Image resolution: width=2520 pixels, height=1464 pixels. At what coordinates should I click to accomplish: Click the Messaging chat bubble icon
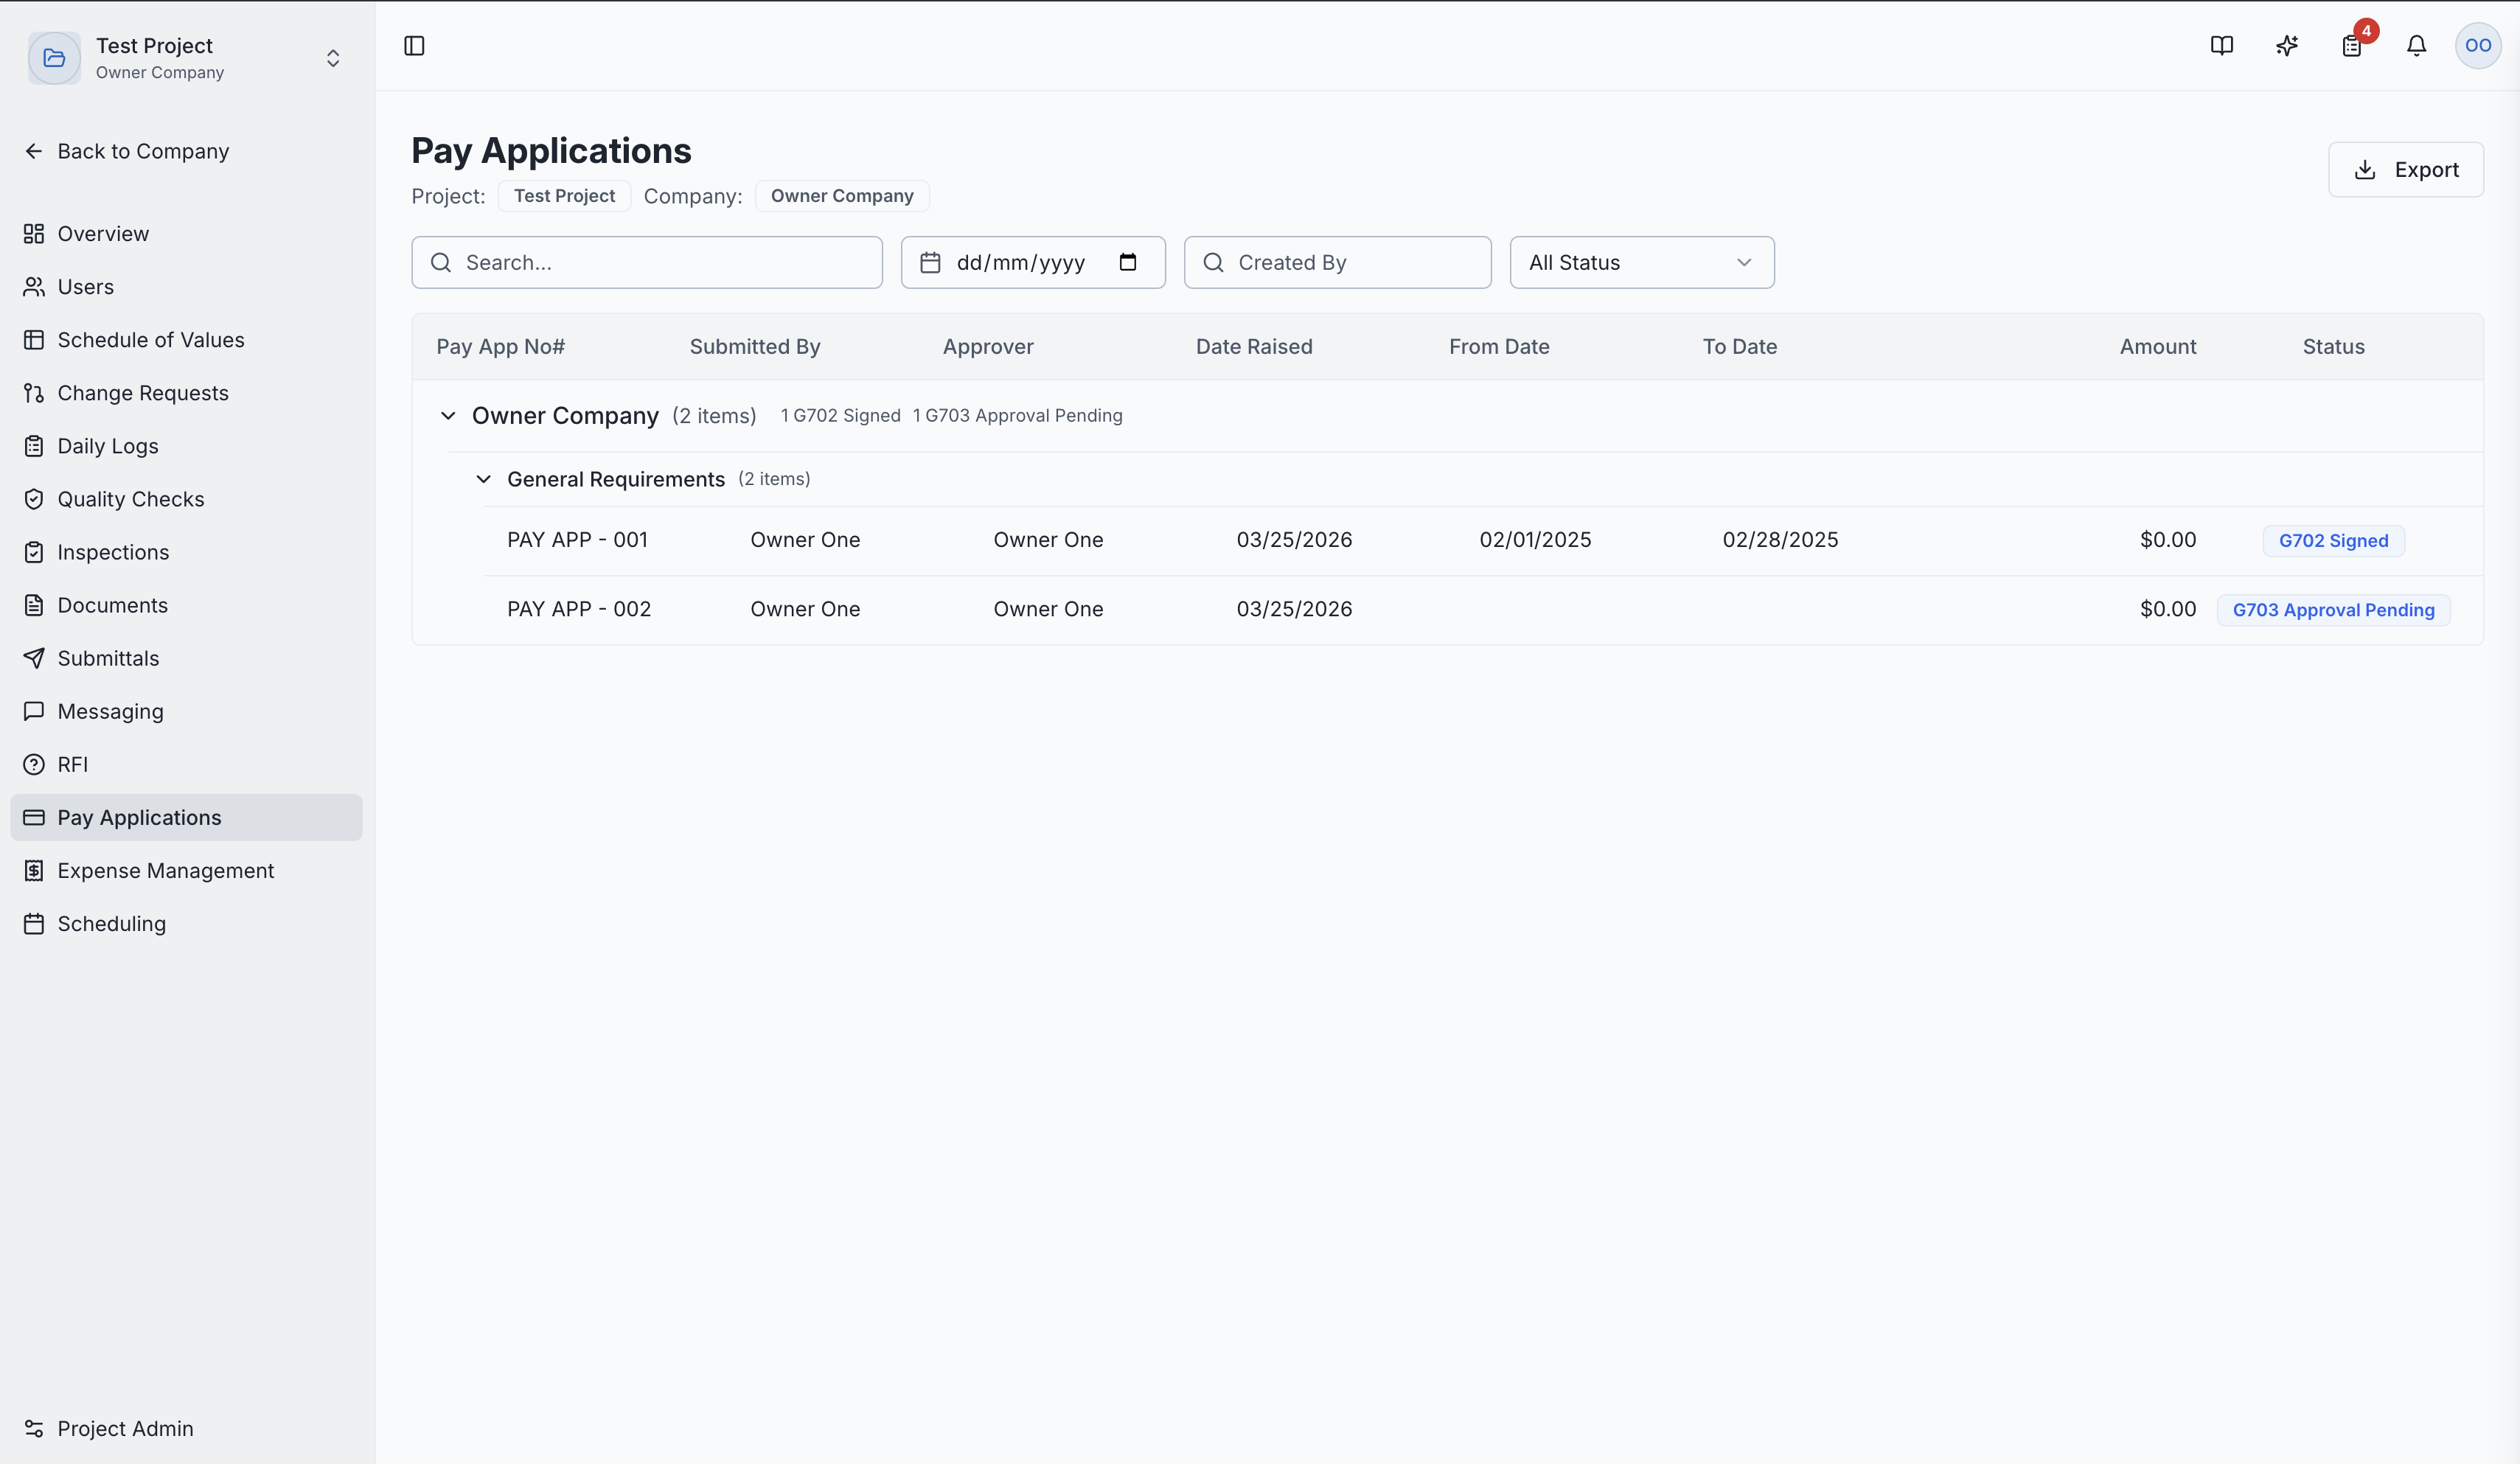(x=34, y=711)
